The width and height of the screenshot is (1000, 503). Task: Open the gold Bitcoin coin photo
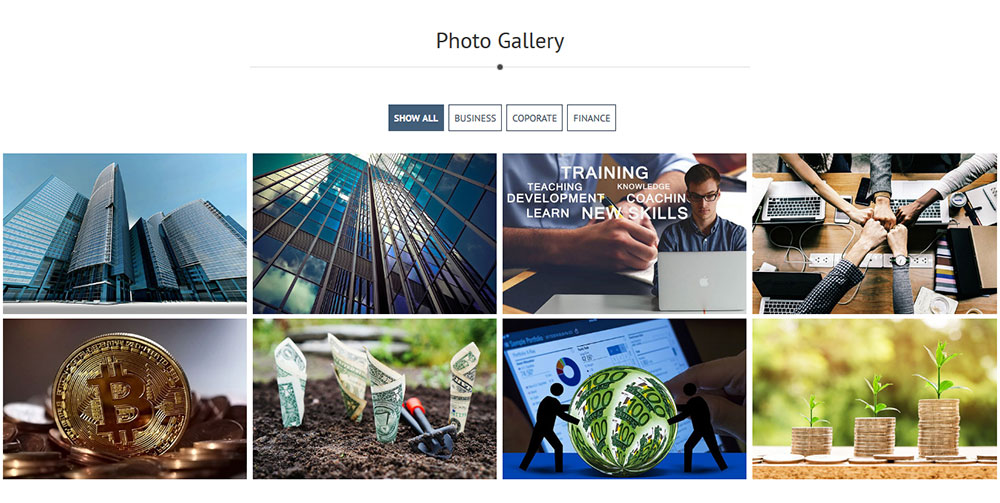coord(125,399)
